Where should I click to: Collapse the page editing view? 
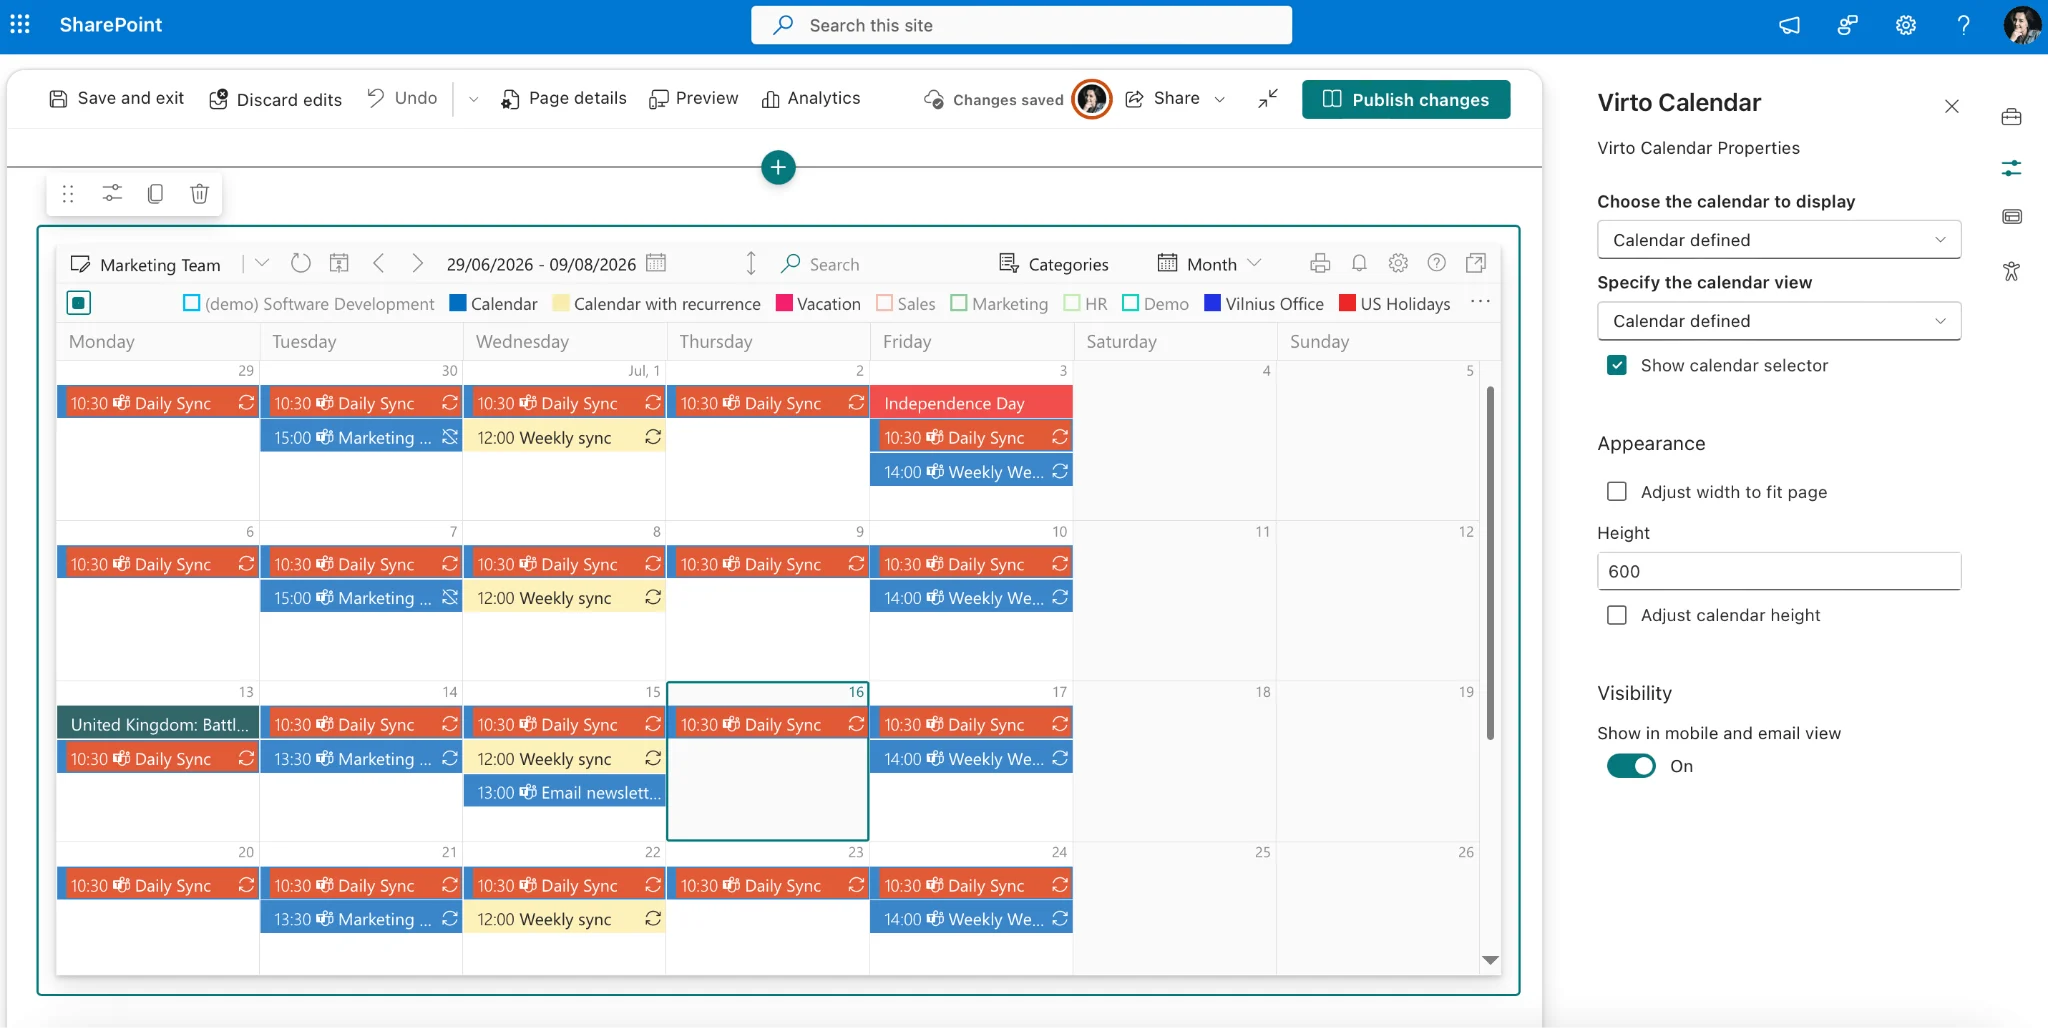point(1268,98)
